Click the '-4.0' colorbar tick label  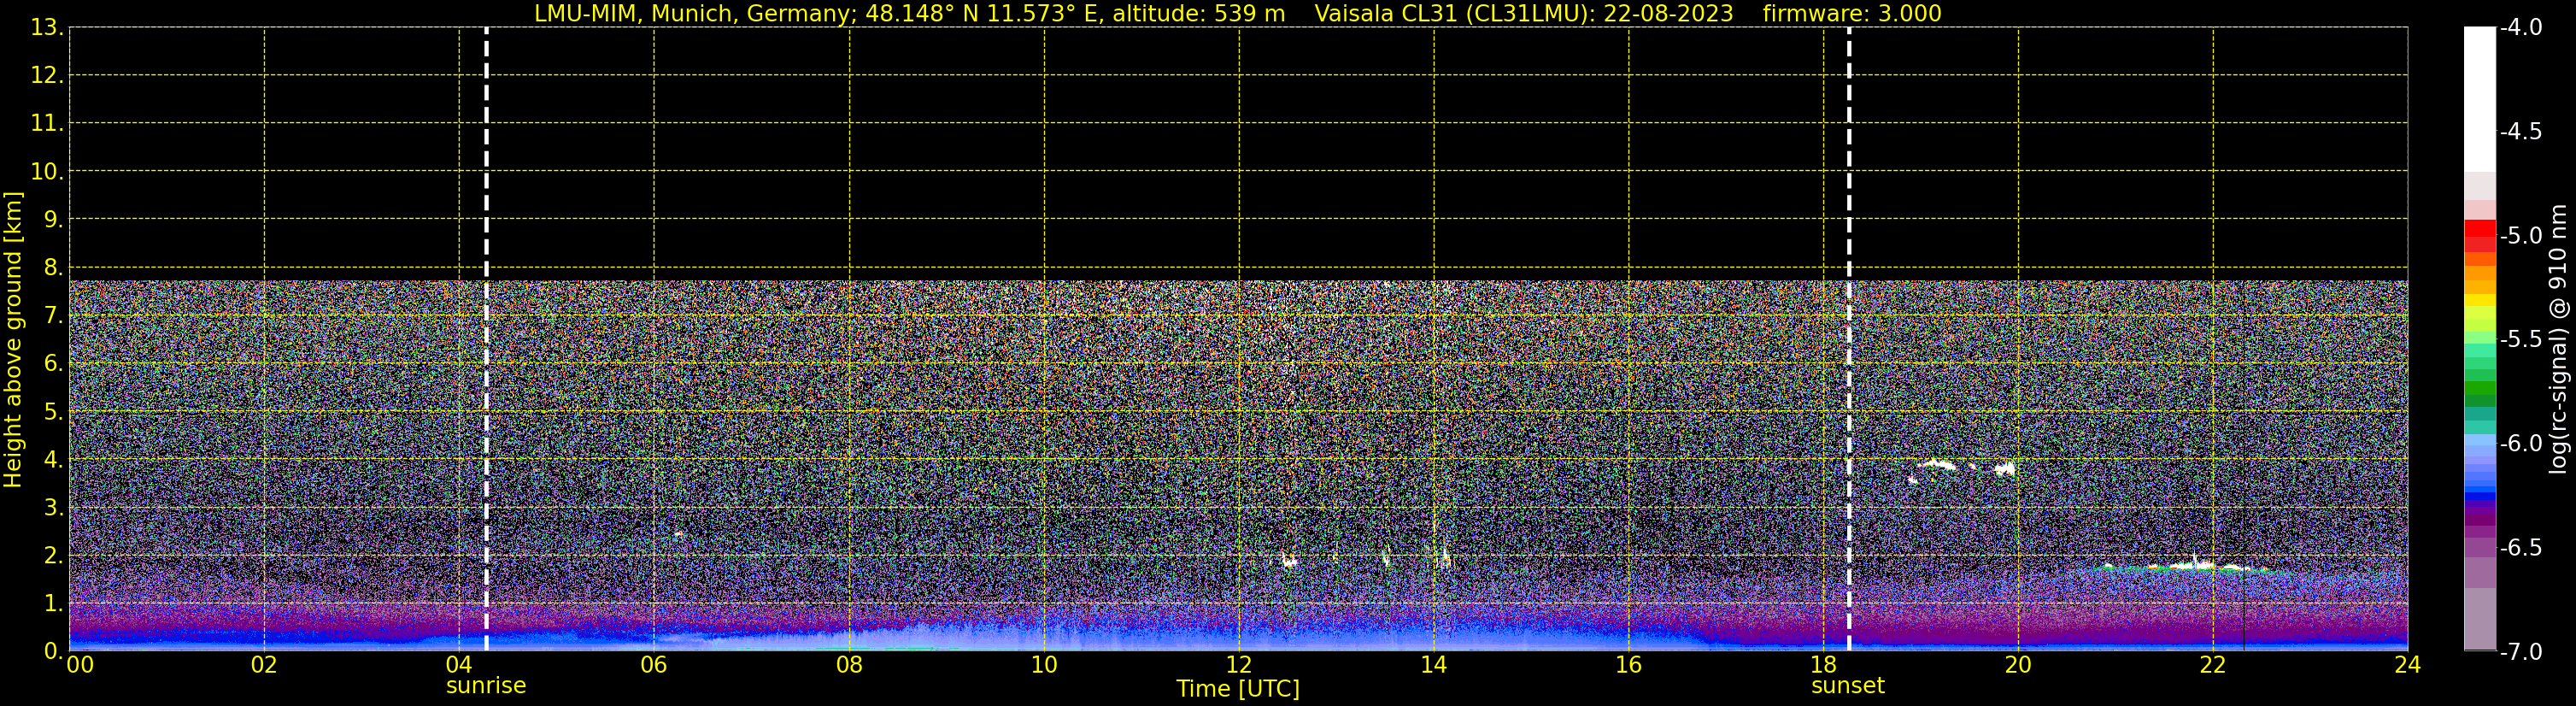pos(2520,28)
